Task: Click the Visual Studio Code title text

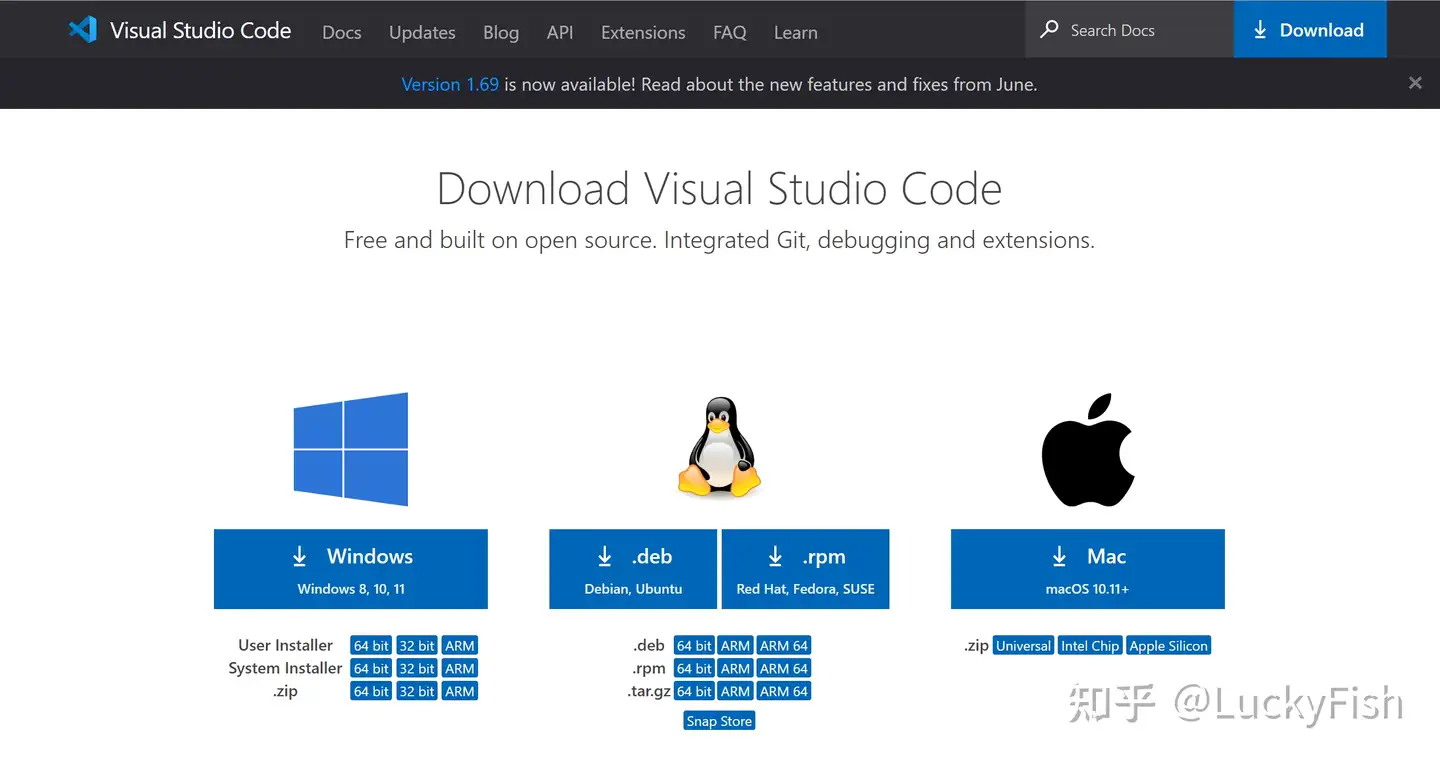Action: coord(200,30)
